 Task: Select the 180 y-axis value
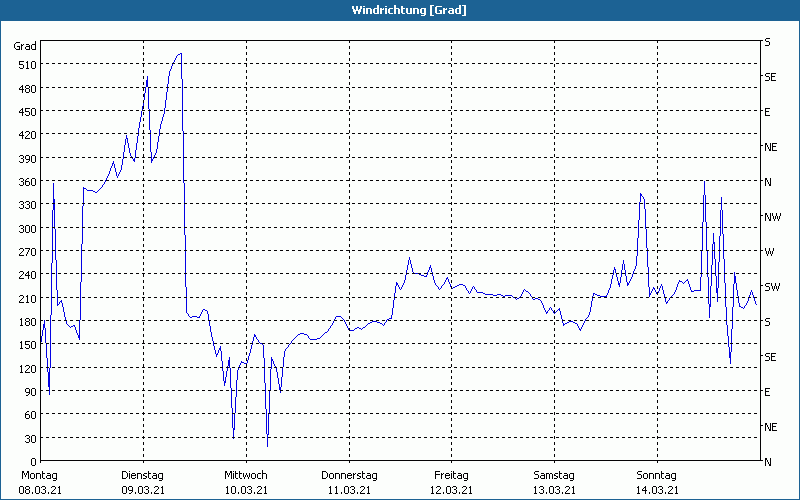(x=28, y=322)
